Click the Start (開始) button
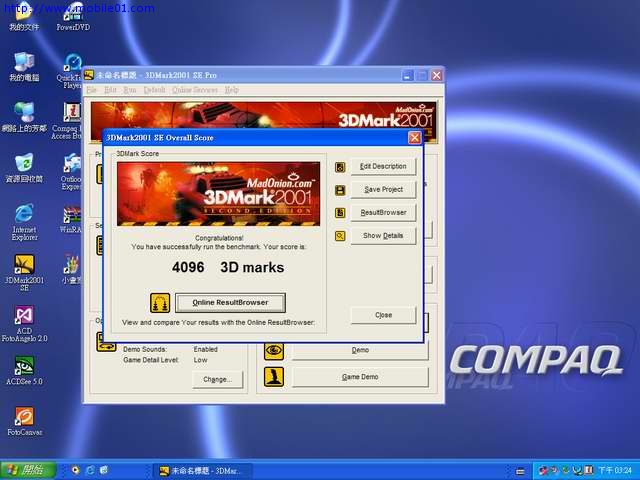The height and width of the screenshot is (480, 640). point(28,470)
